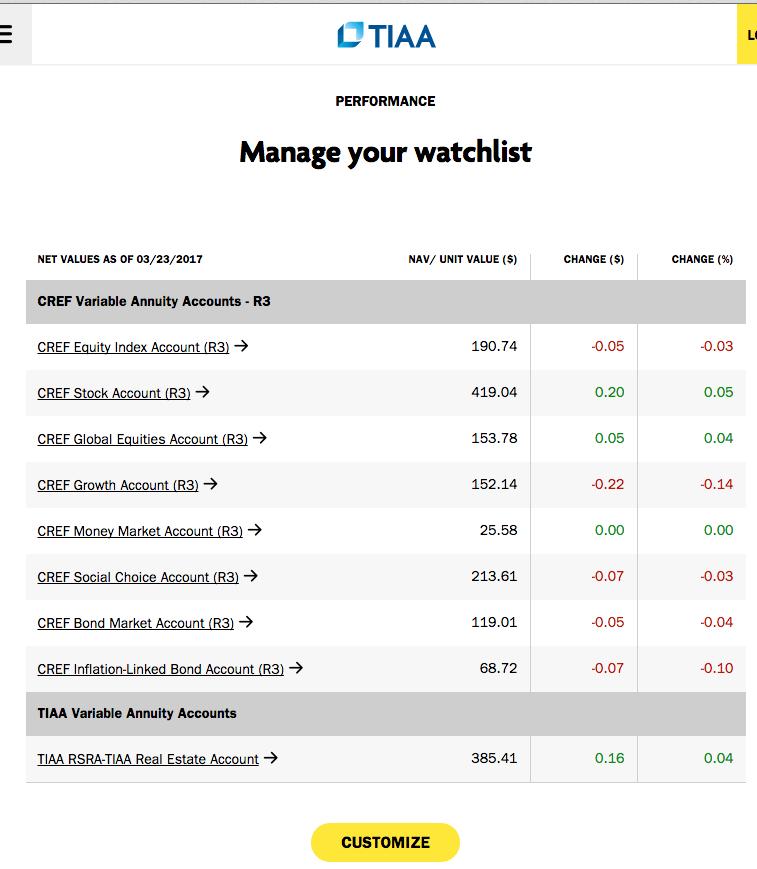The width and height of the screenshot is (757, 869).
Task: Open CREF Social Choice Account (R3) link
Action: [138, 577]
